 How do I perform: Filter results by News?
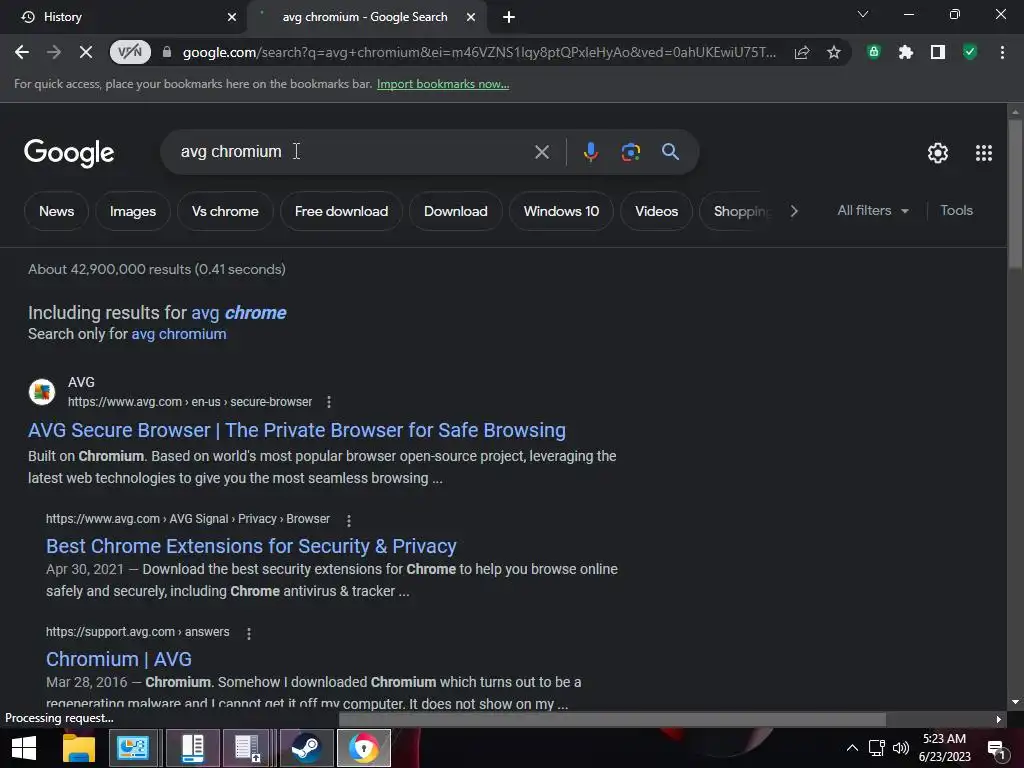point(56,211)
